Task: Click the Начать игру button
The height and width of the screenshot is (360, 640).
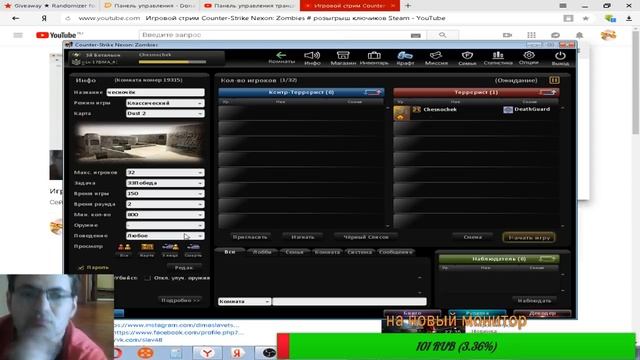Action: point(529,237)
